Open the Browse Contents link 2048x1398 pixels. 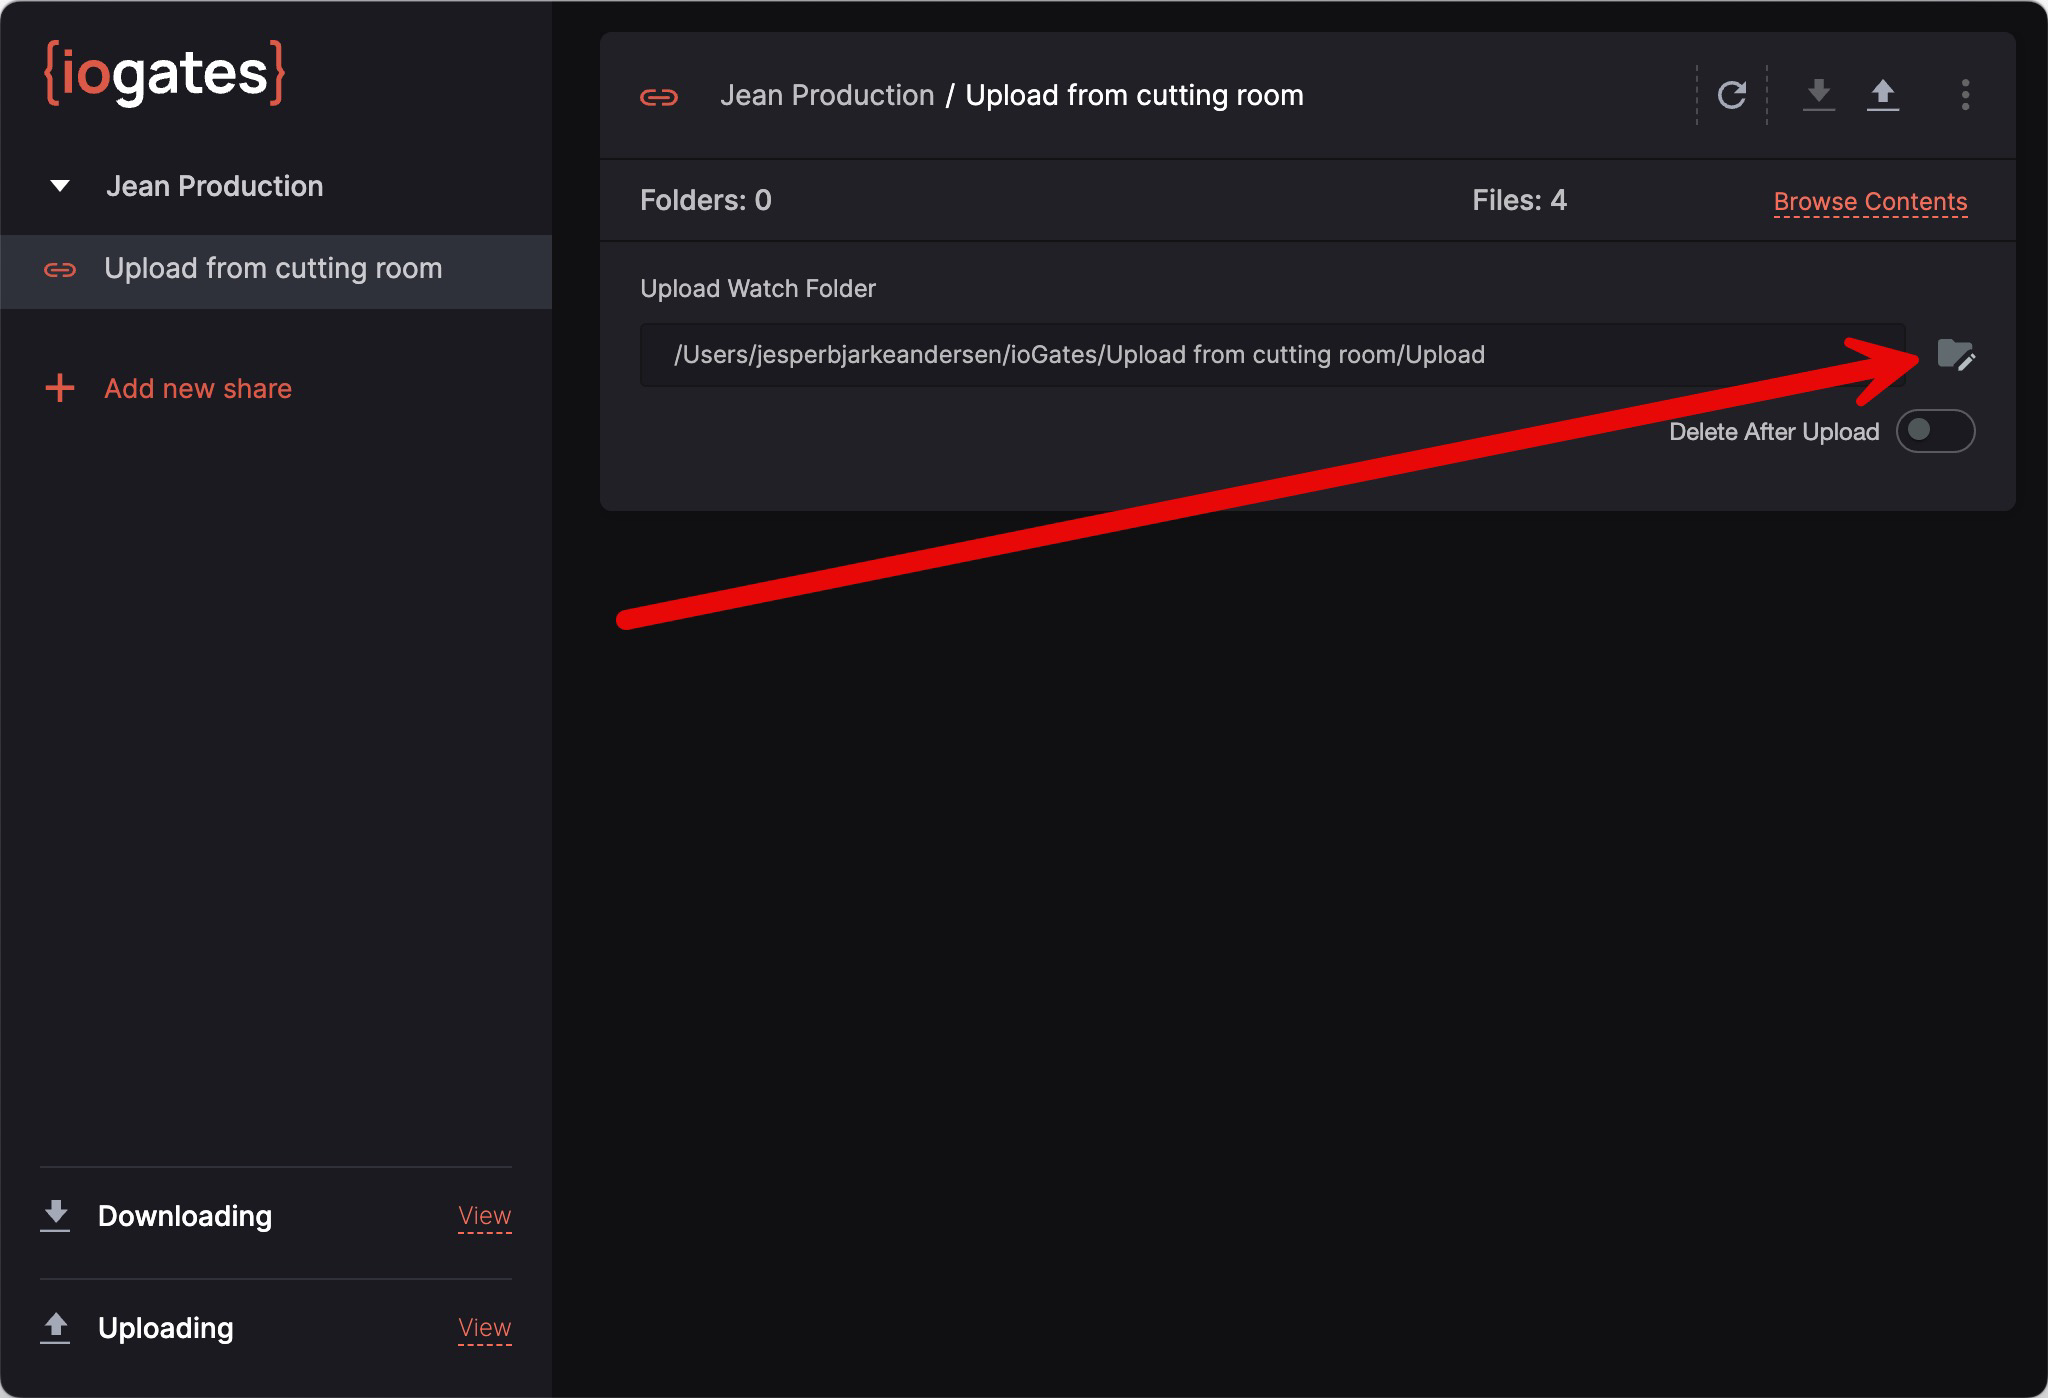[1869, 202]
